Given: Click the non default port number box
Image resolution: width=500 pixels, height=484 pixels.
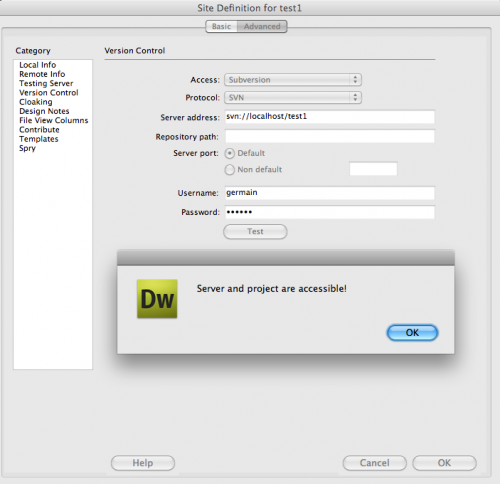Looking at the screenshot, I should coord(373,169).
